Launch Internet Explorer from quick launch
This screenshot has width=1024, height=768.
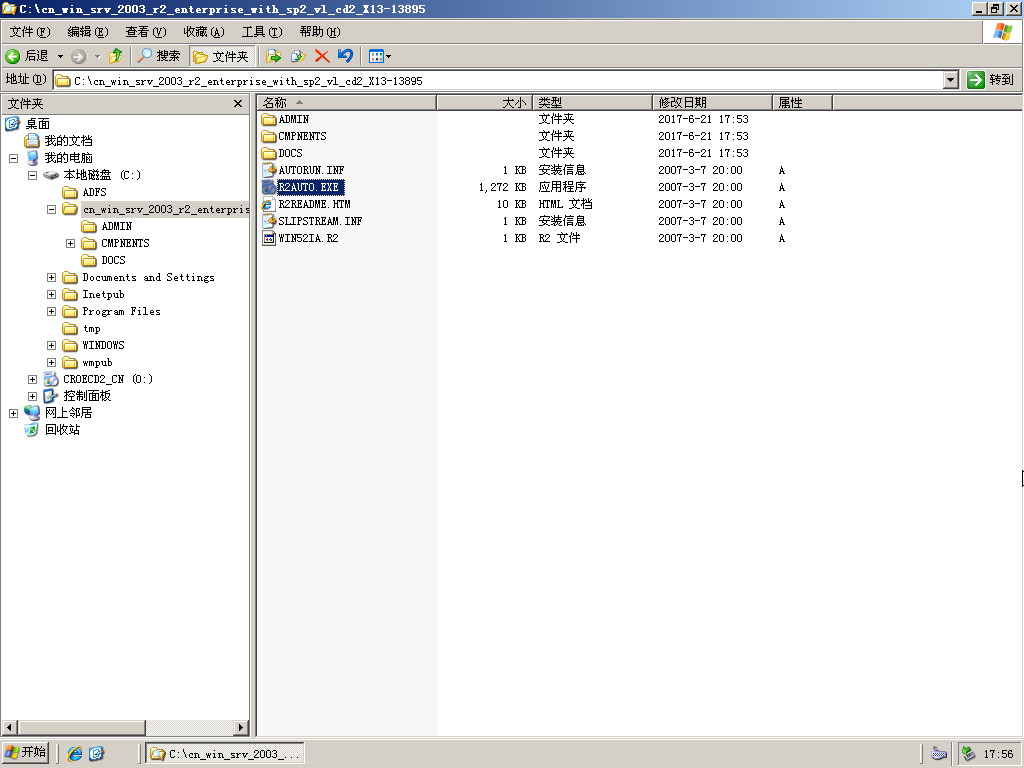(x=75, y=753)
